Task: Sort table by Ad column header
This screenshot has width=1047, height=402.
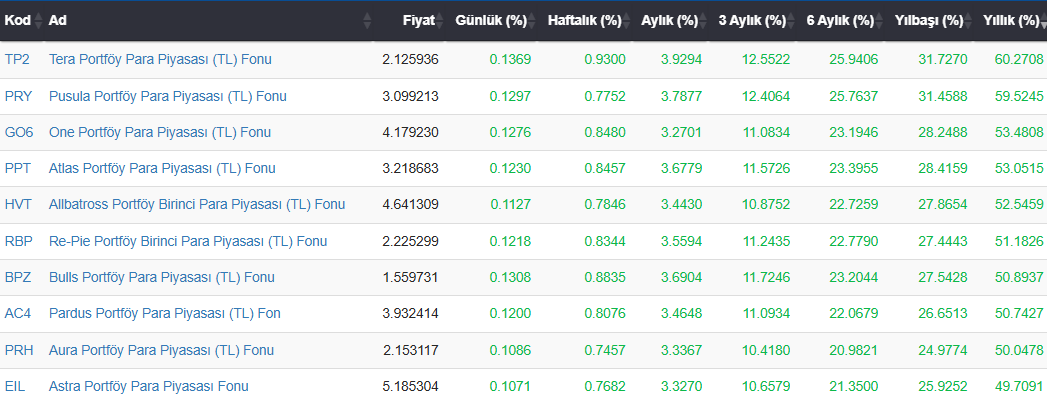Action: pos(209,21)
